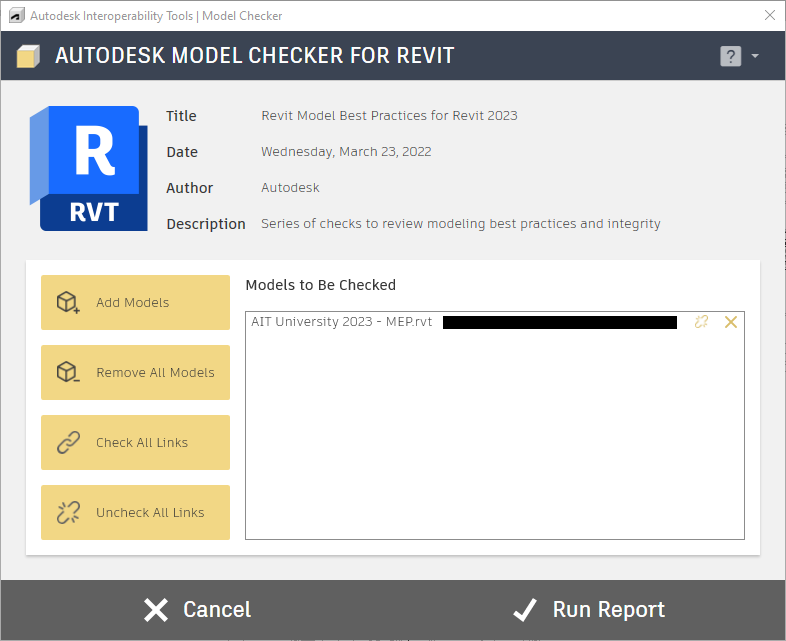Click the Revit RVT file logo

89,168
